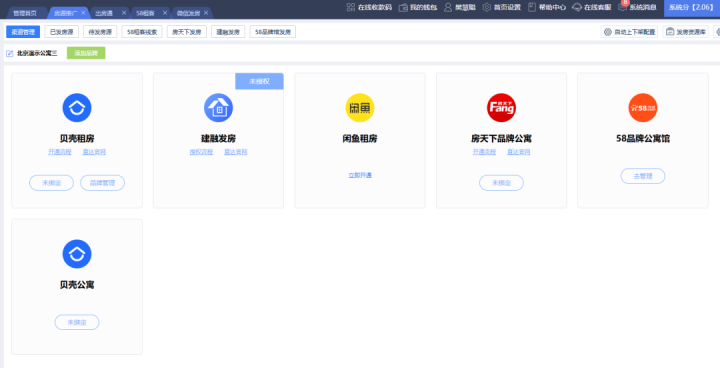Click the 帮助中心 book icon
This screenshot has height=368, width=720.
tap(532, 7)
